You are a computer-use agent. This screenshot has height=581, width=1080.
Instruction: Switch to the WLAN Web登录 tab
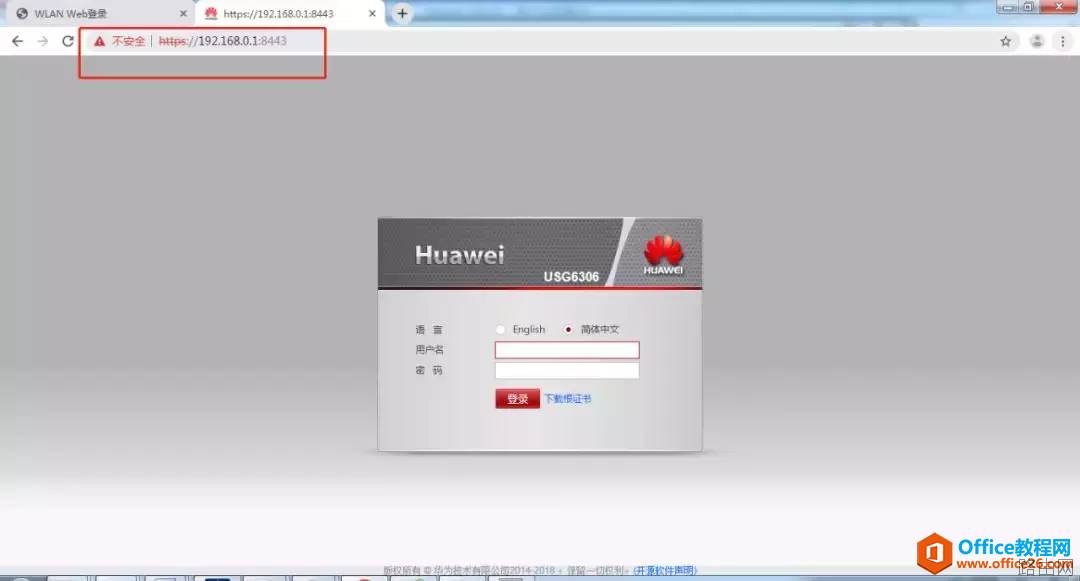(x=100, y=14)
